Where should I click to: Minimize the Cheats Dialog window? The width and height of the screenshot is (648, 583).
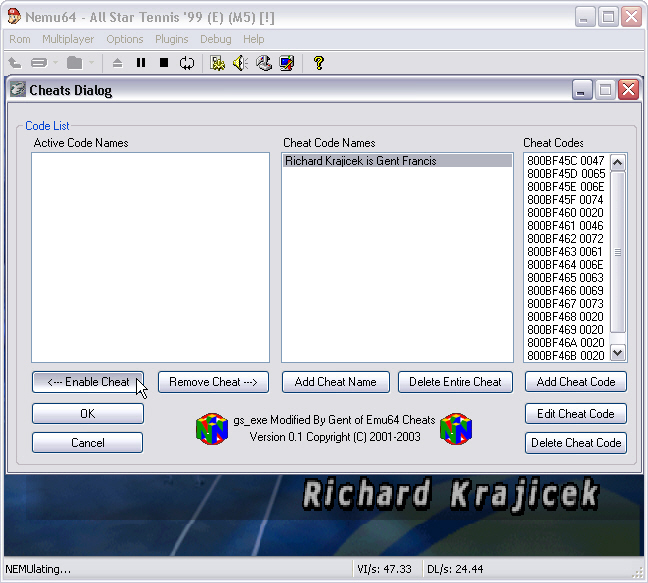(582, 90)
